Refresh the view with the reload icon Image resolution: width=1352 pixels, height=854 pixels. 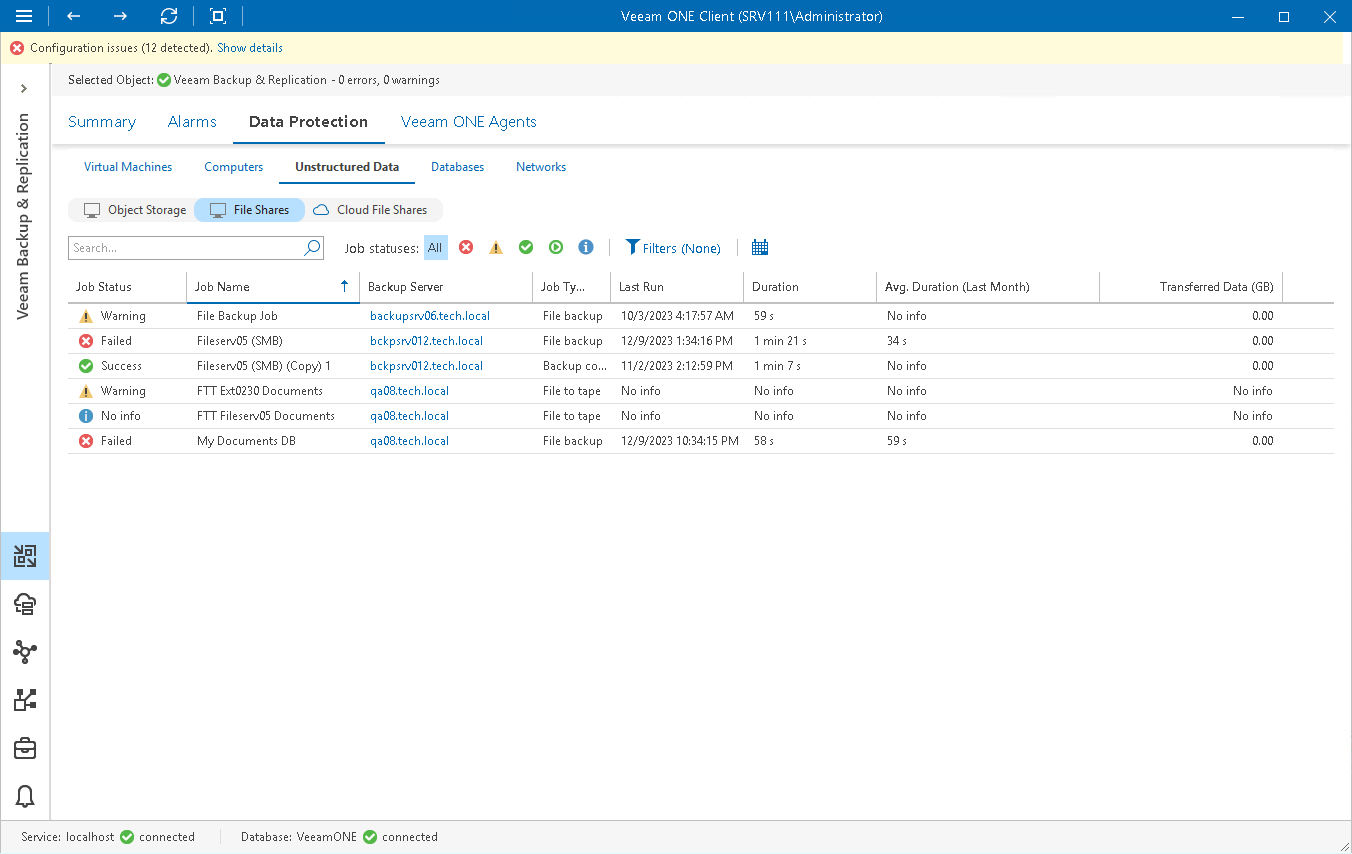pyautogui.click(x=169, y=16)
